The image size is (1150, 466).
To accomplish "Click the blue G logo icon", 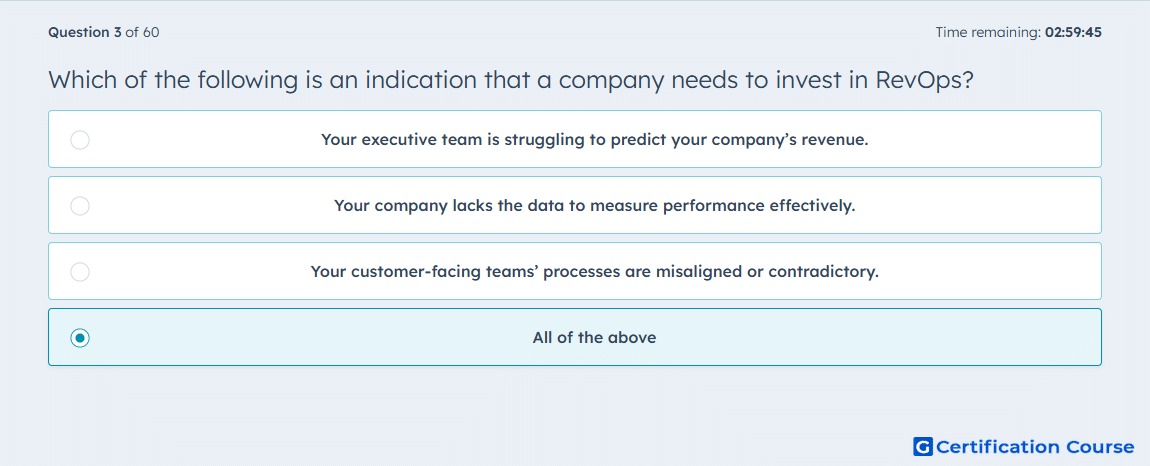I will click(923, 446).
